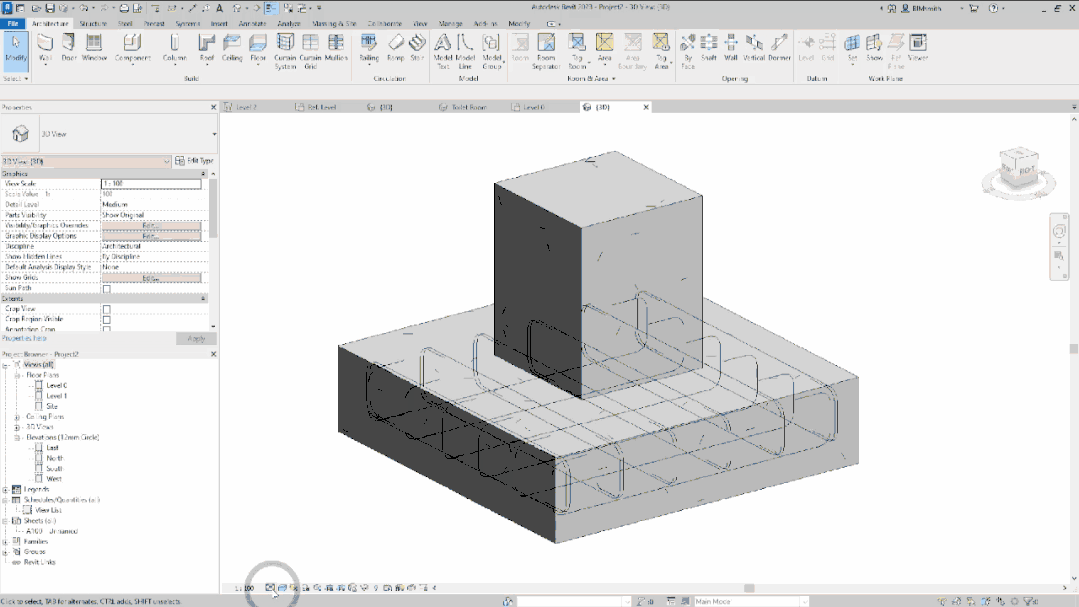Image resolution: width=1079 pixels, height=607 pixels.
Task: Click the view scale 1:100 control
Action: click(x=244, y=588)
